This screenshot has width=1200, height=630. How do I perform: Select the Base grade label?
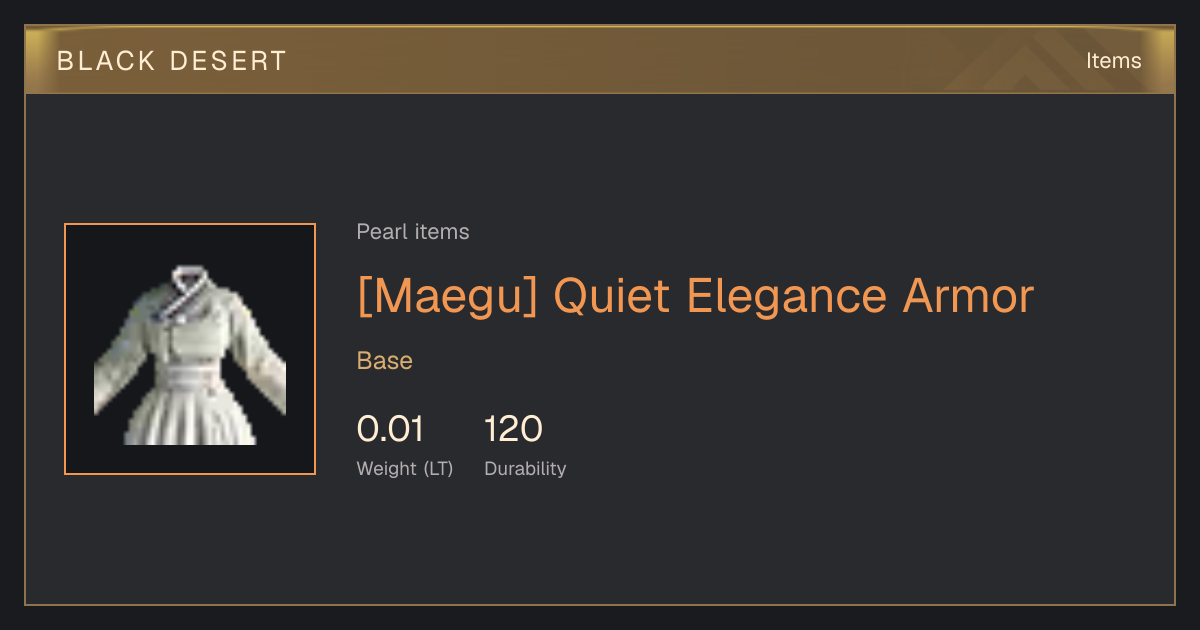click(385, 361)
